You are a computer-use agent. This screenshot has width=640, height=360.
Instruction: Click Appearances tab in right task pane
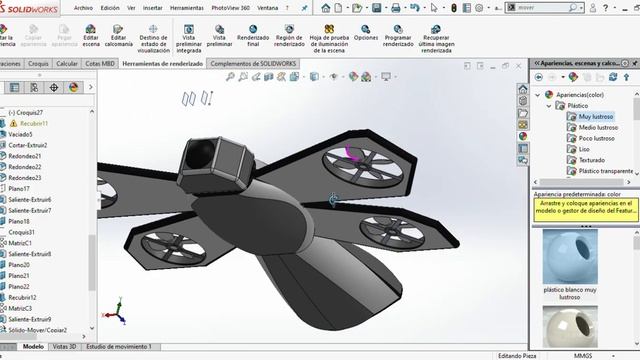523,136
